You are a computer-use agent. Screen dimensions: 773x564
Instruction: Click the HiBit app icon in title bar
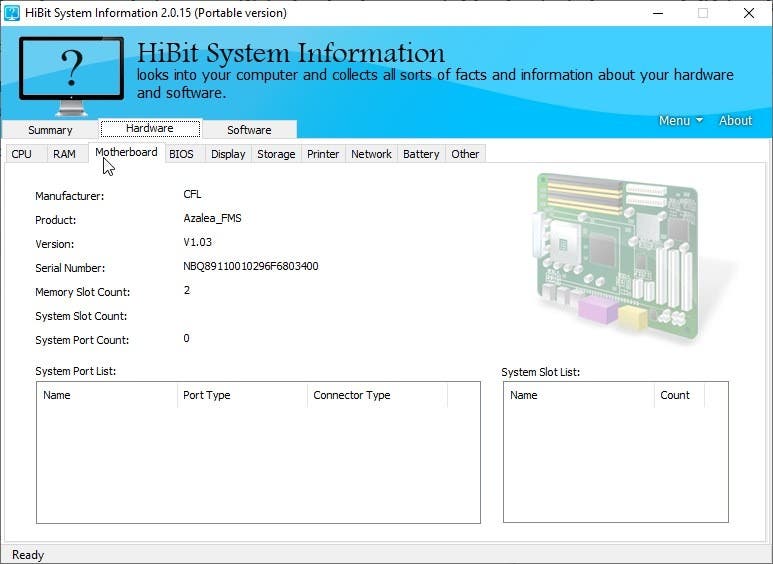pyautogui.click(x=12, y=13)
